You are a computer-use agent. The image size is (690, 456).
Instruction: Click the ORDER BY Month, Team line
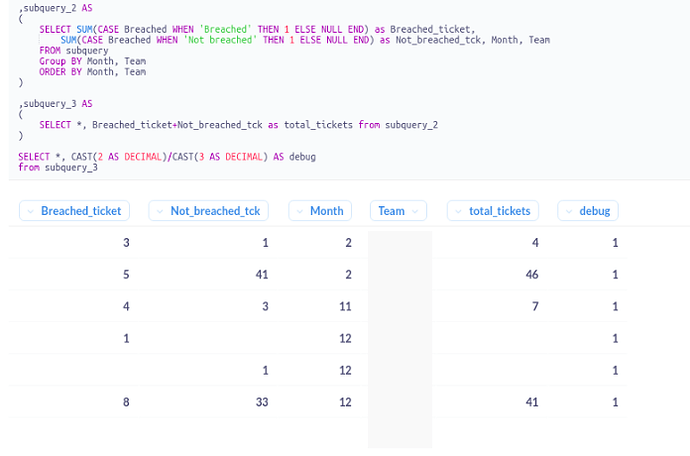coord(92,72)
